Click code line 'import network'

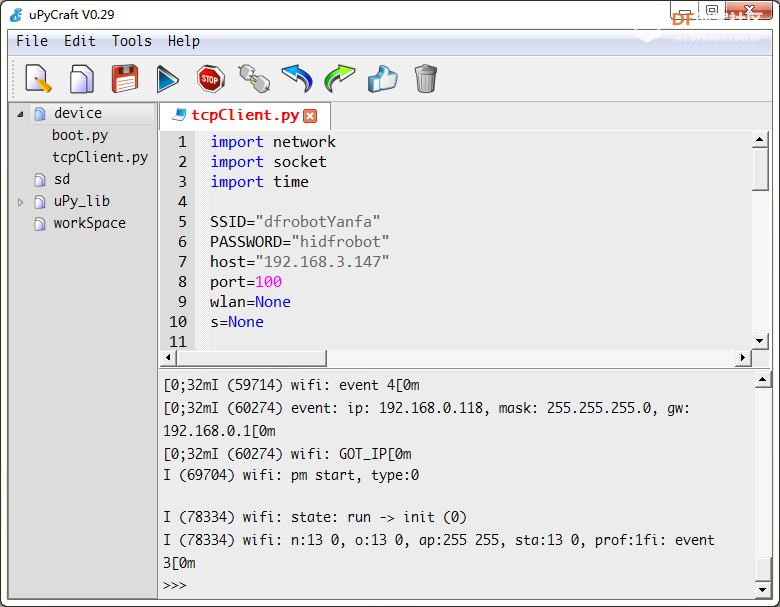click(x=273, y=142)
